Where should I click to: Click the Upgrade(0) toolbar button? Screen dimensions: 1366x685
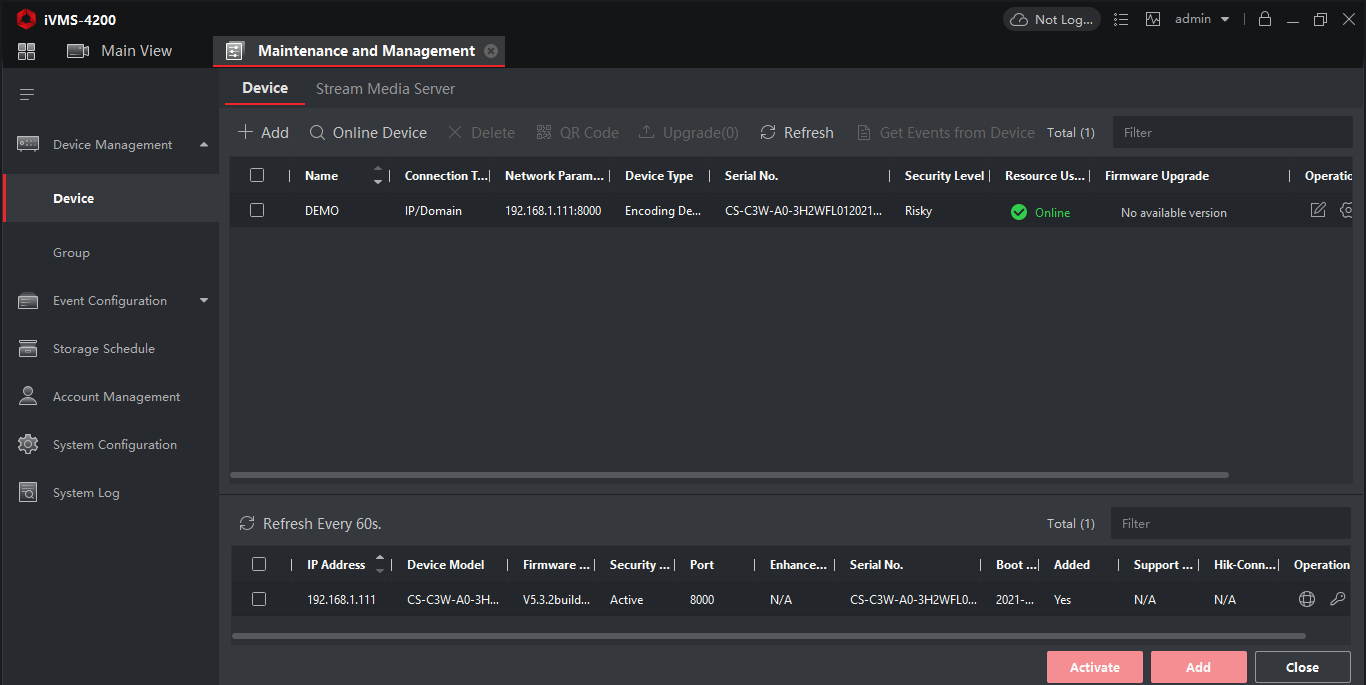689,132
